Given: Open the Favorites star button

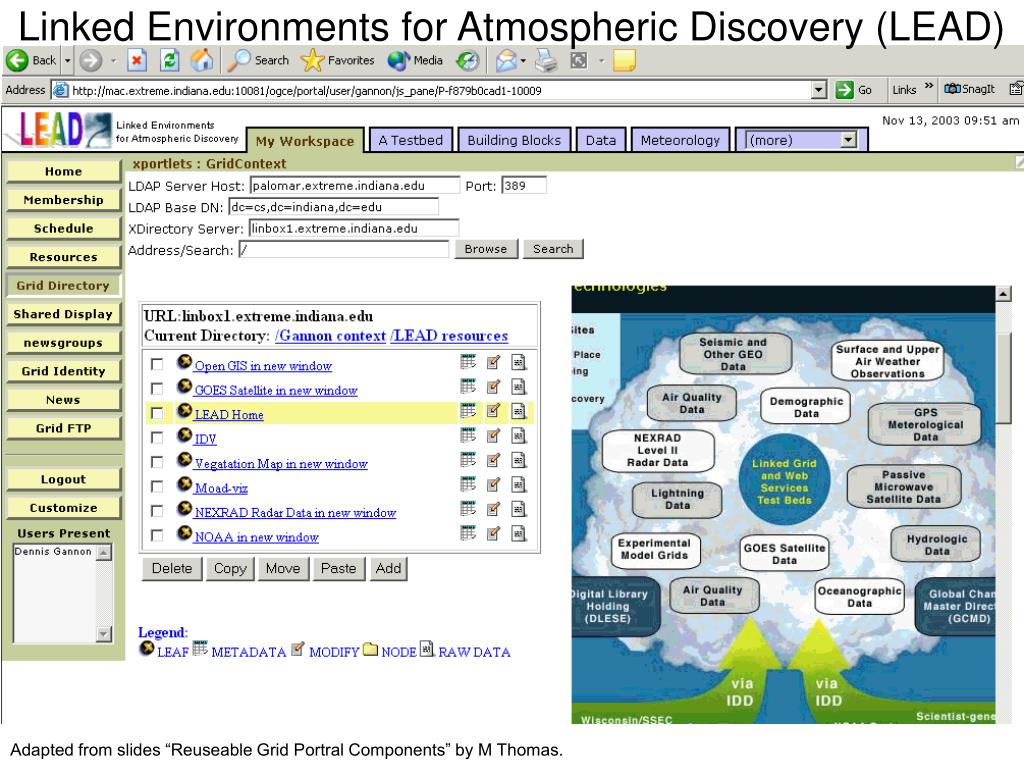Looking at the screenshot, I should [x=338, y=61].
